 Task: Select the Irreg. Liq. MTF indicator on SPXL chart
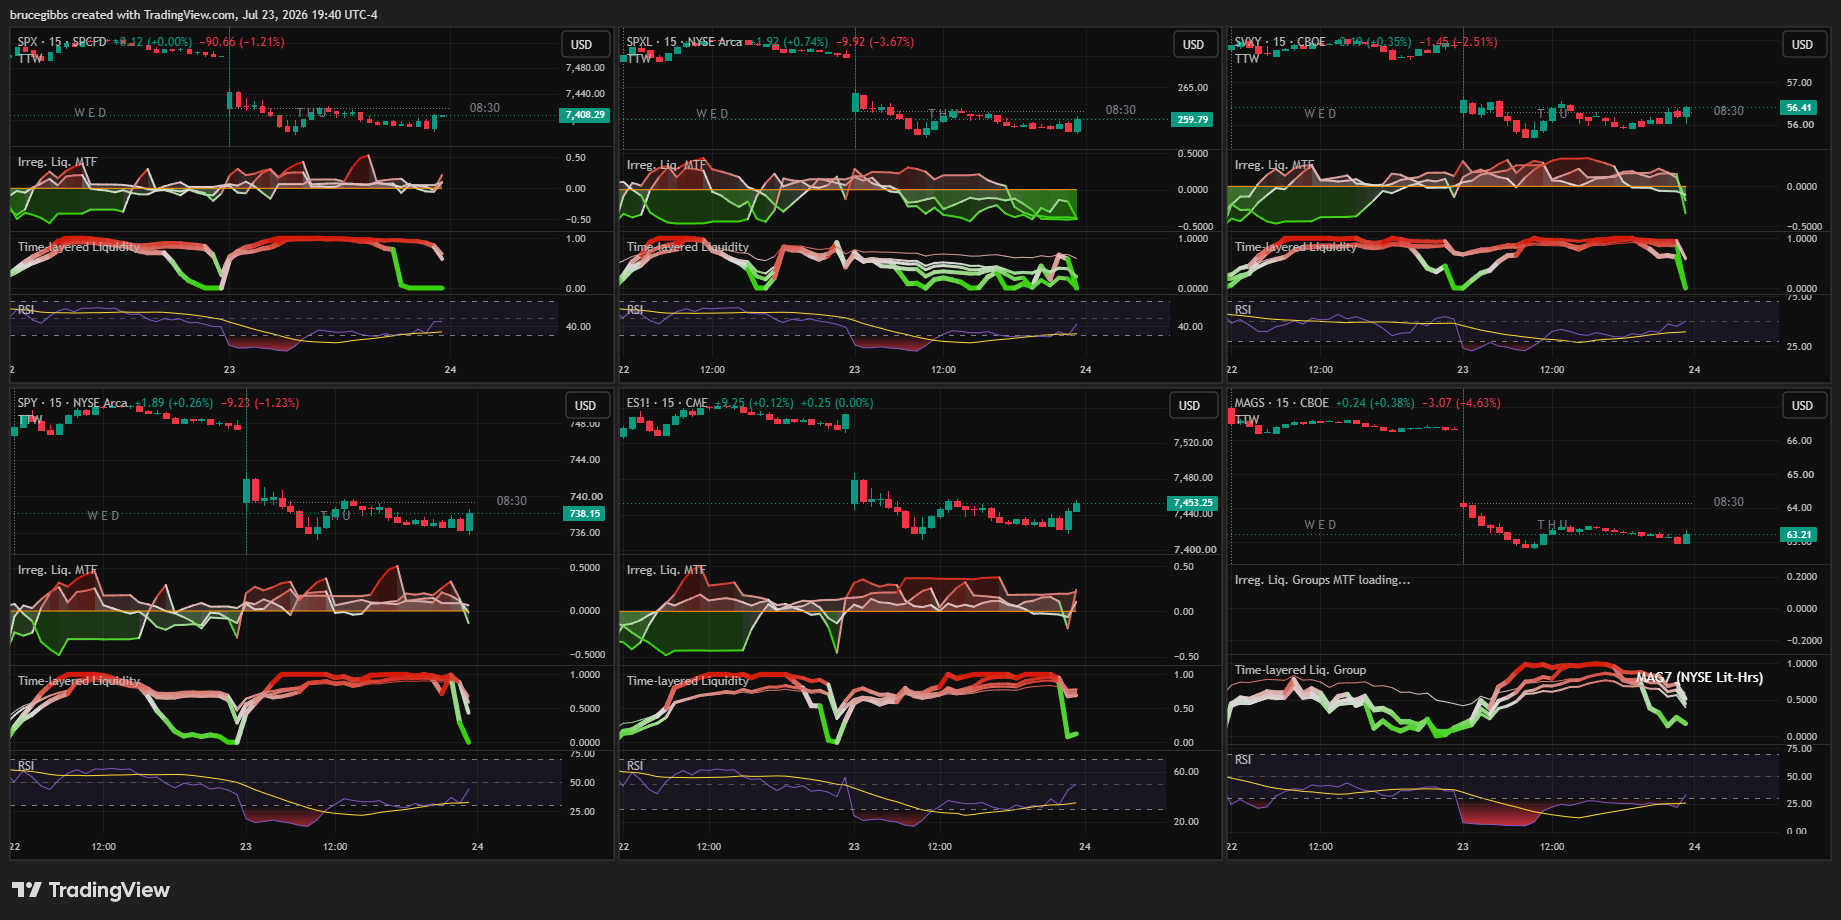pyautogui.click(x=666, y=165)
